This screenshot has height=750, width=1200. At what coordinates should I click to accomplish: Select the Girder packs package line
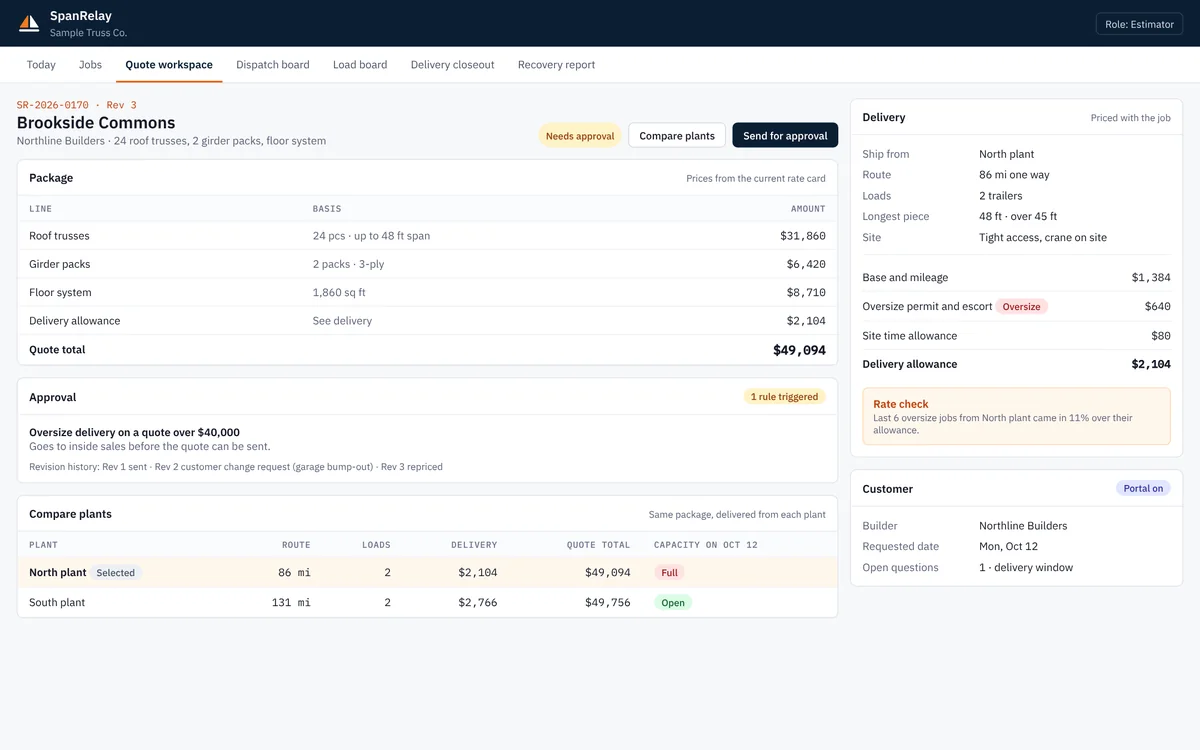(x=427, y=264)
